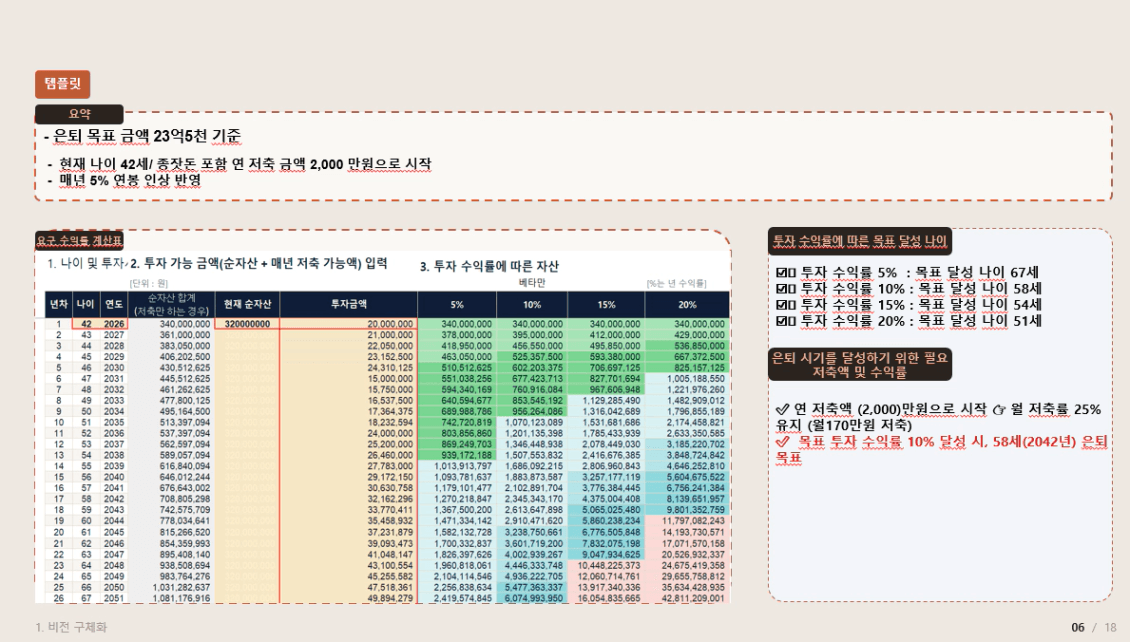Select the 현재 순자산 column header
Screen dimensions: 1130x642
click(247, 305)
